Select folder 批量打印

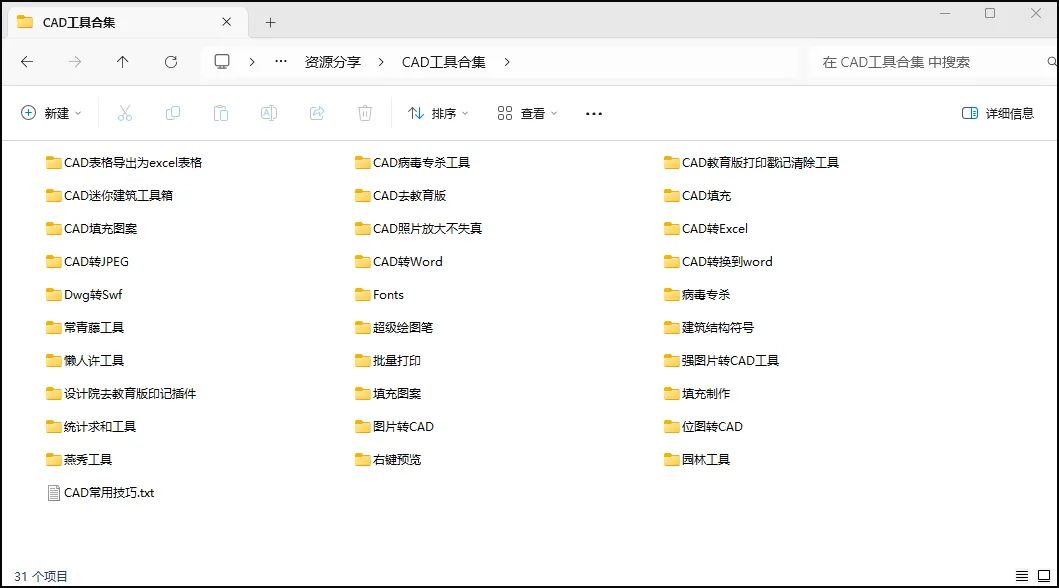388,361
